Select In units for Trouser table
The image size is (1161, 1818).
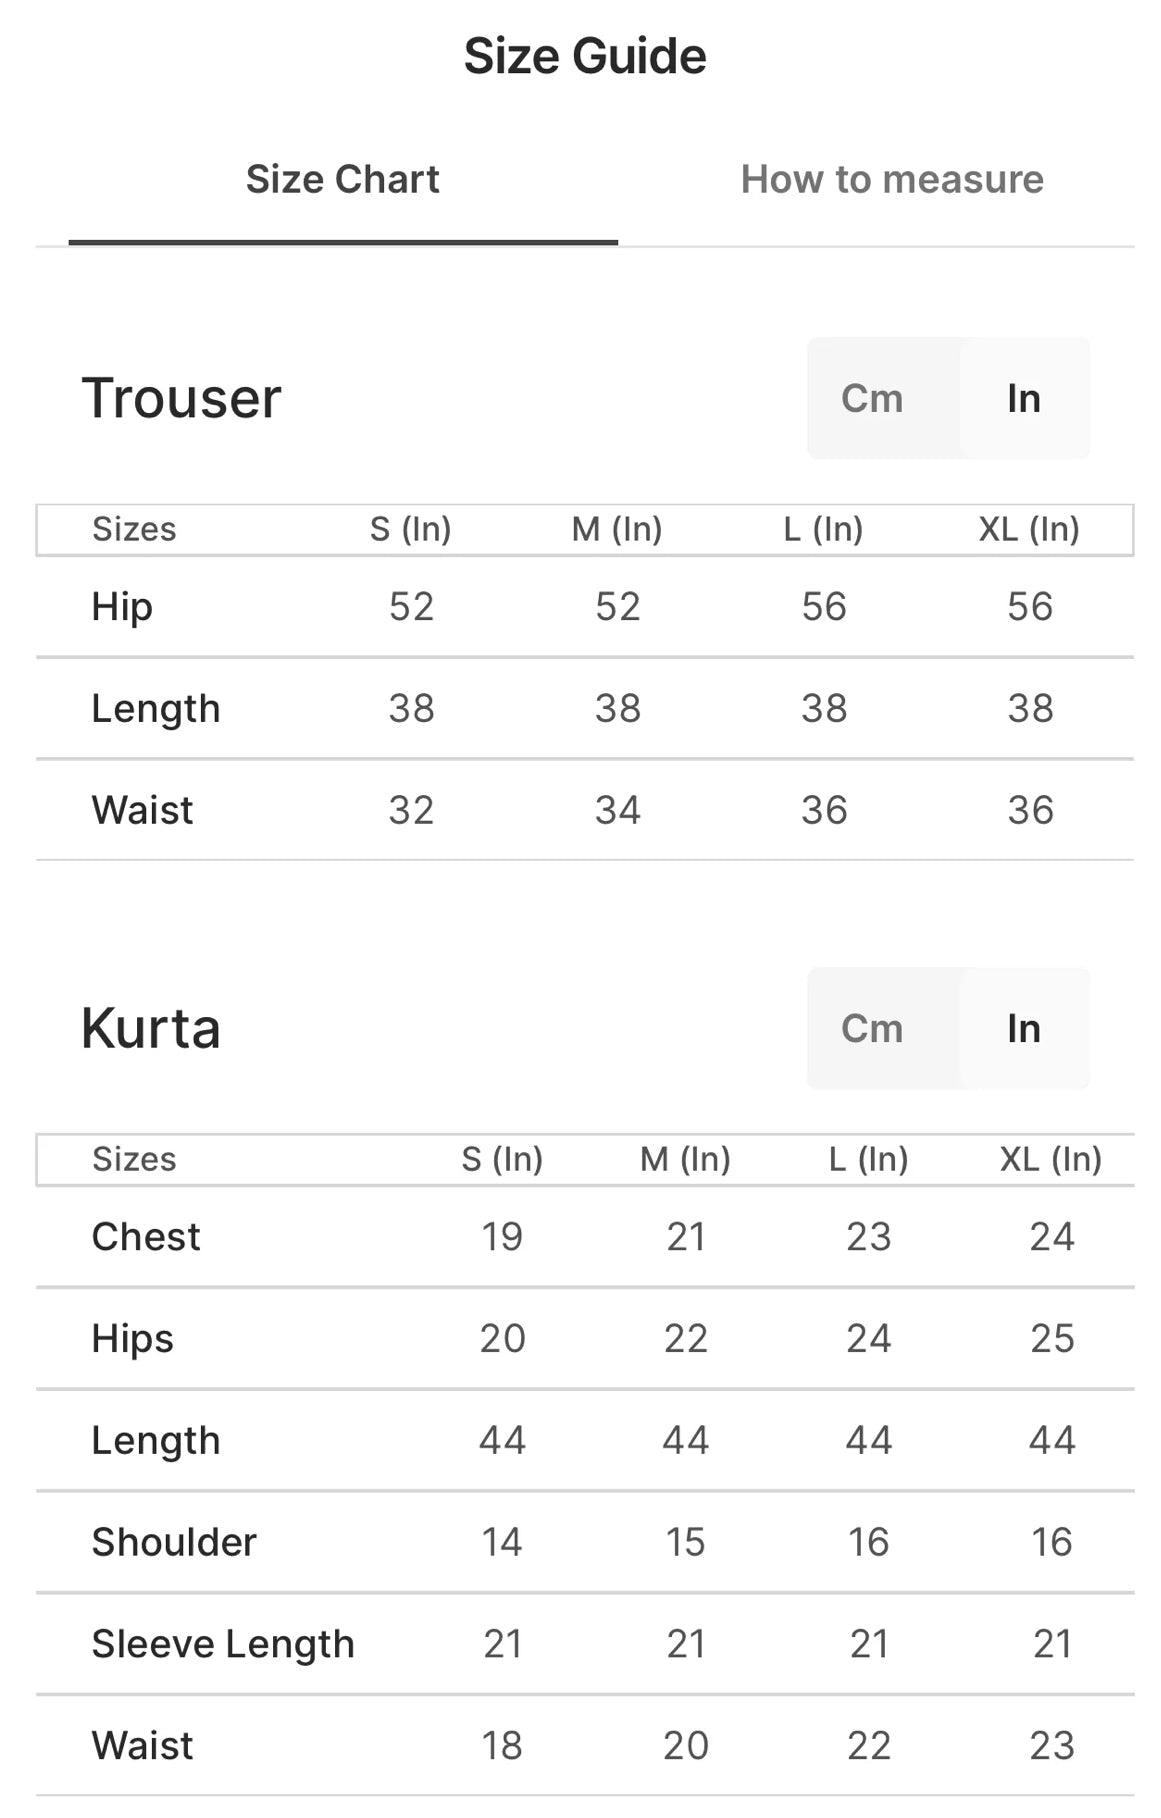(x=1024, y=399)
